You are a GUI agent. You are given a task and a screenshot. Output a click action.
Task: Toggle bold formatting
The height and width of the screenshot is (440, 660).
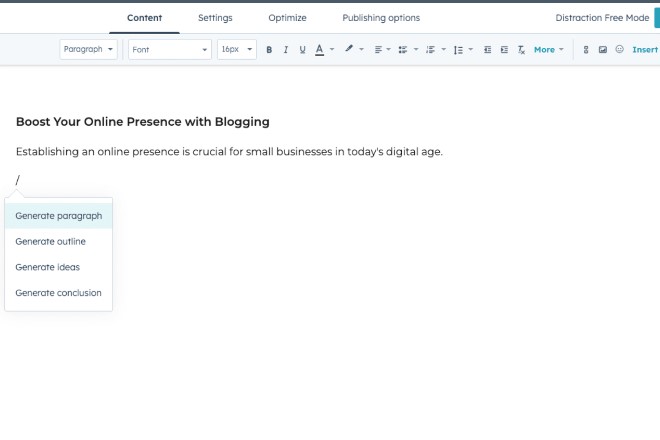(x=269, y=50)
